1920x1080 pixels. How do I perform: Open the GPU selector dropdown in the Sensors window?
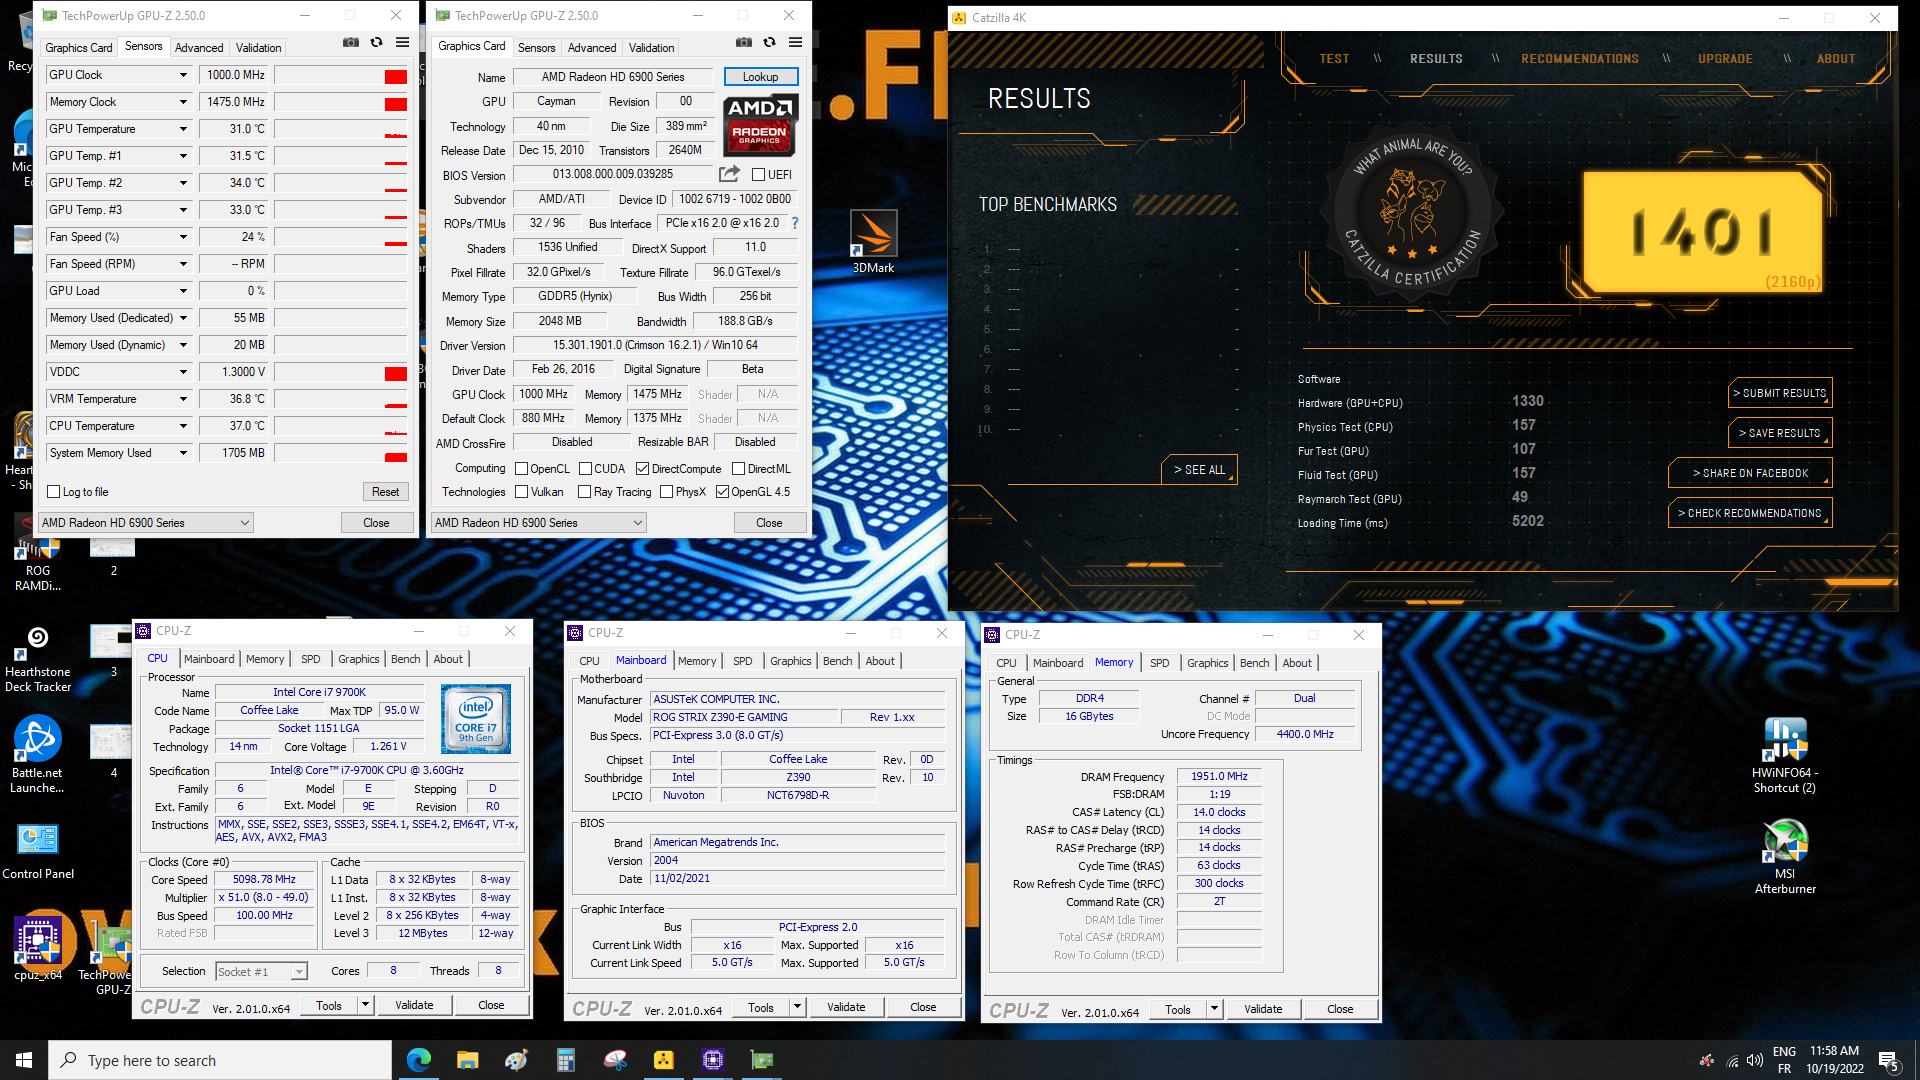145,523
